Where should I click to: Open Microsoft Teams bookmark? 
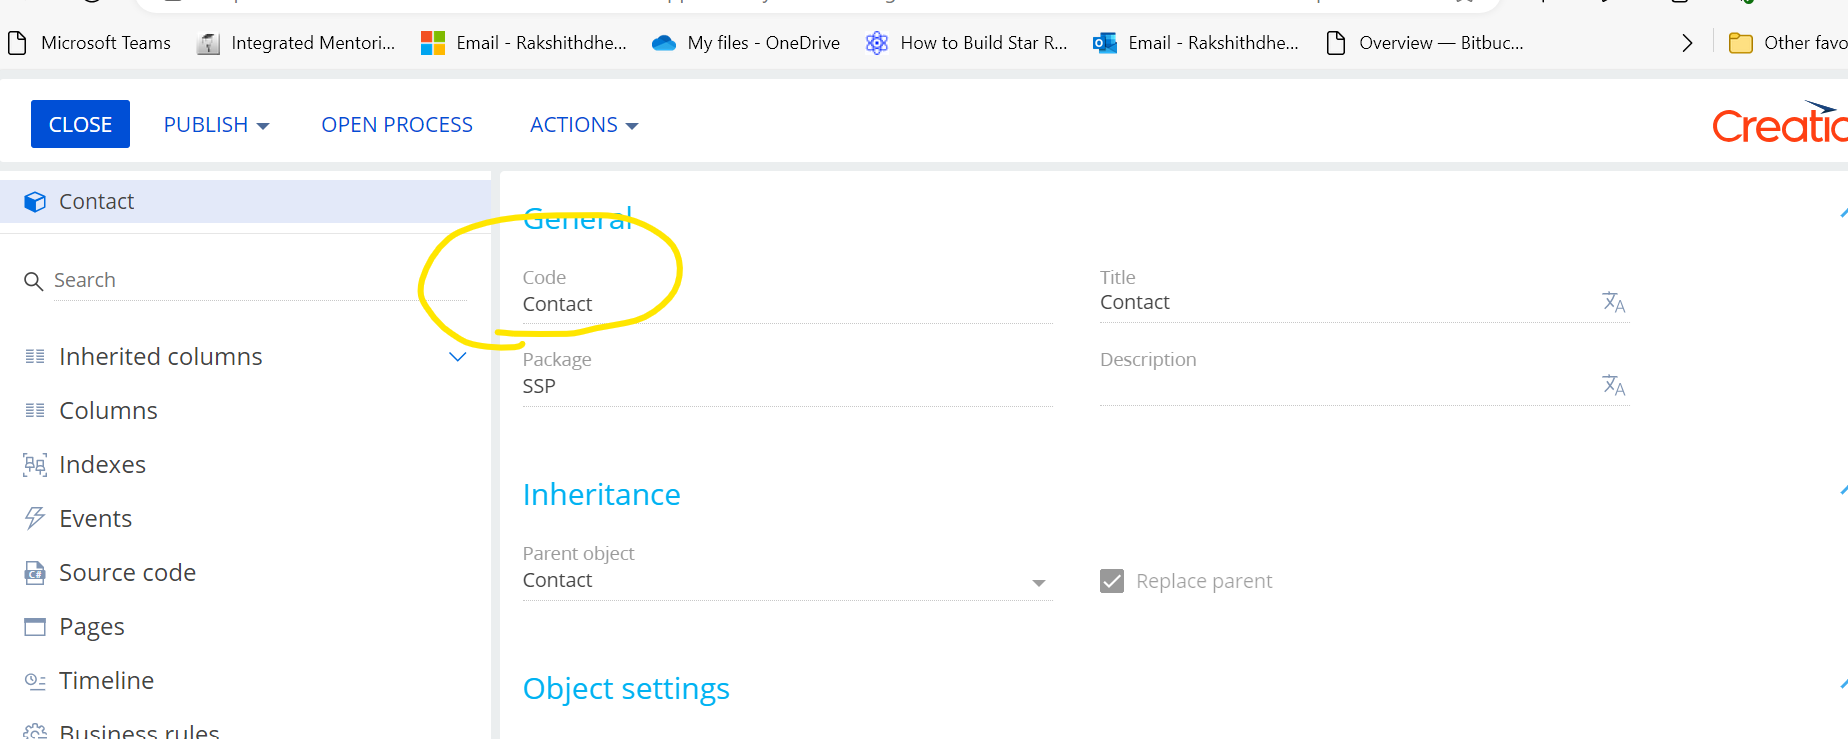89,43
